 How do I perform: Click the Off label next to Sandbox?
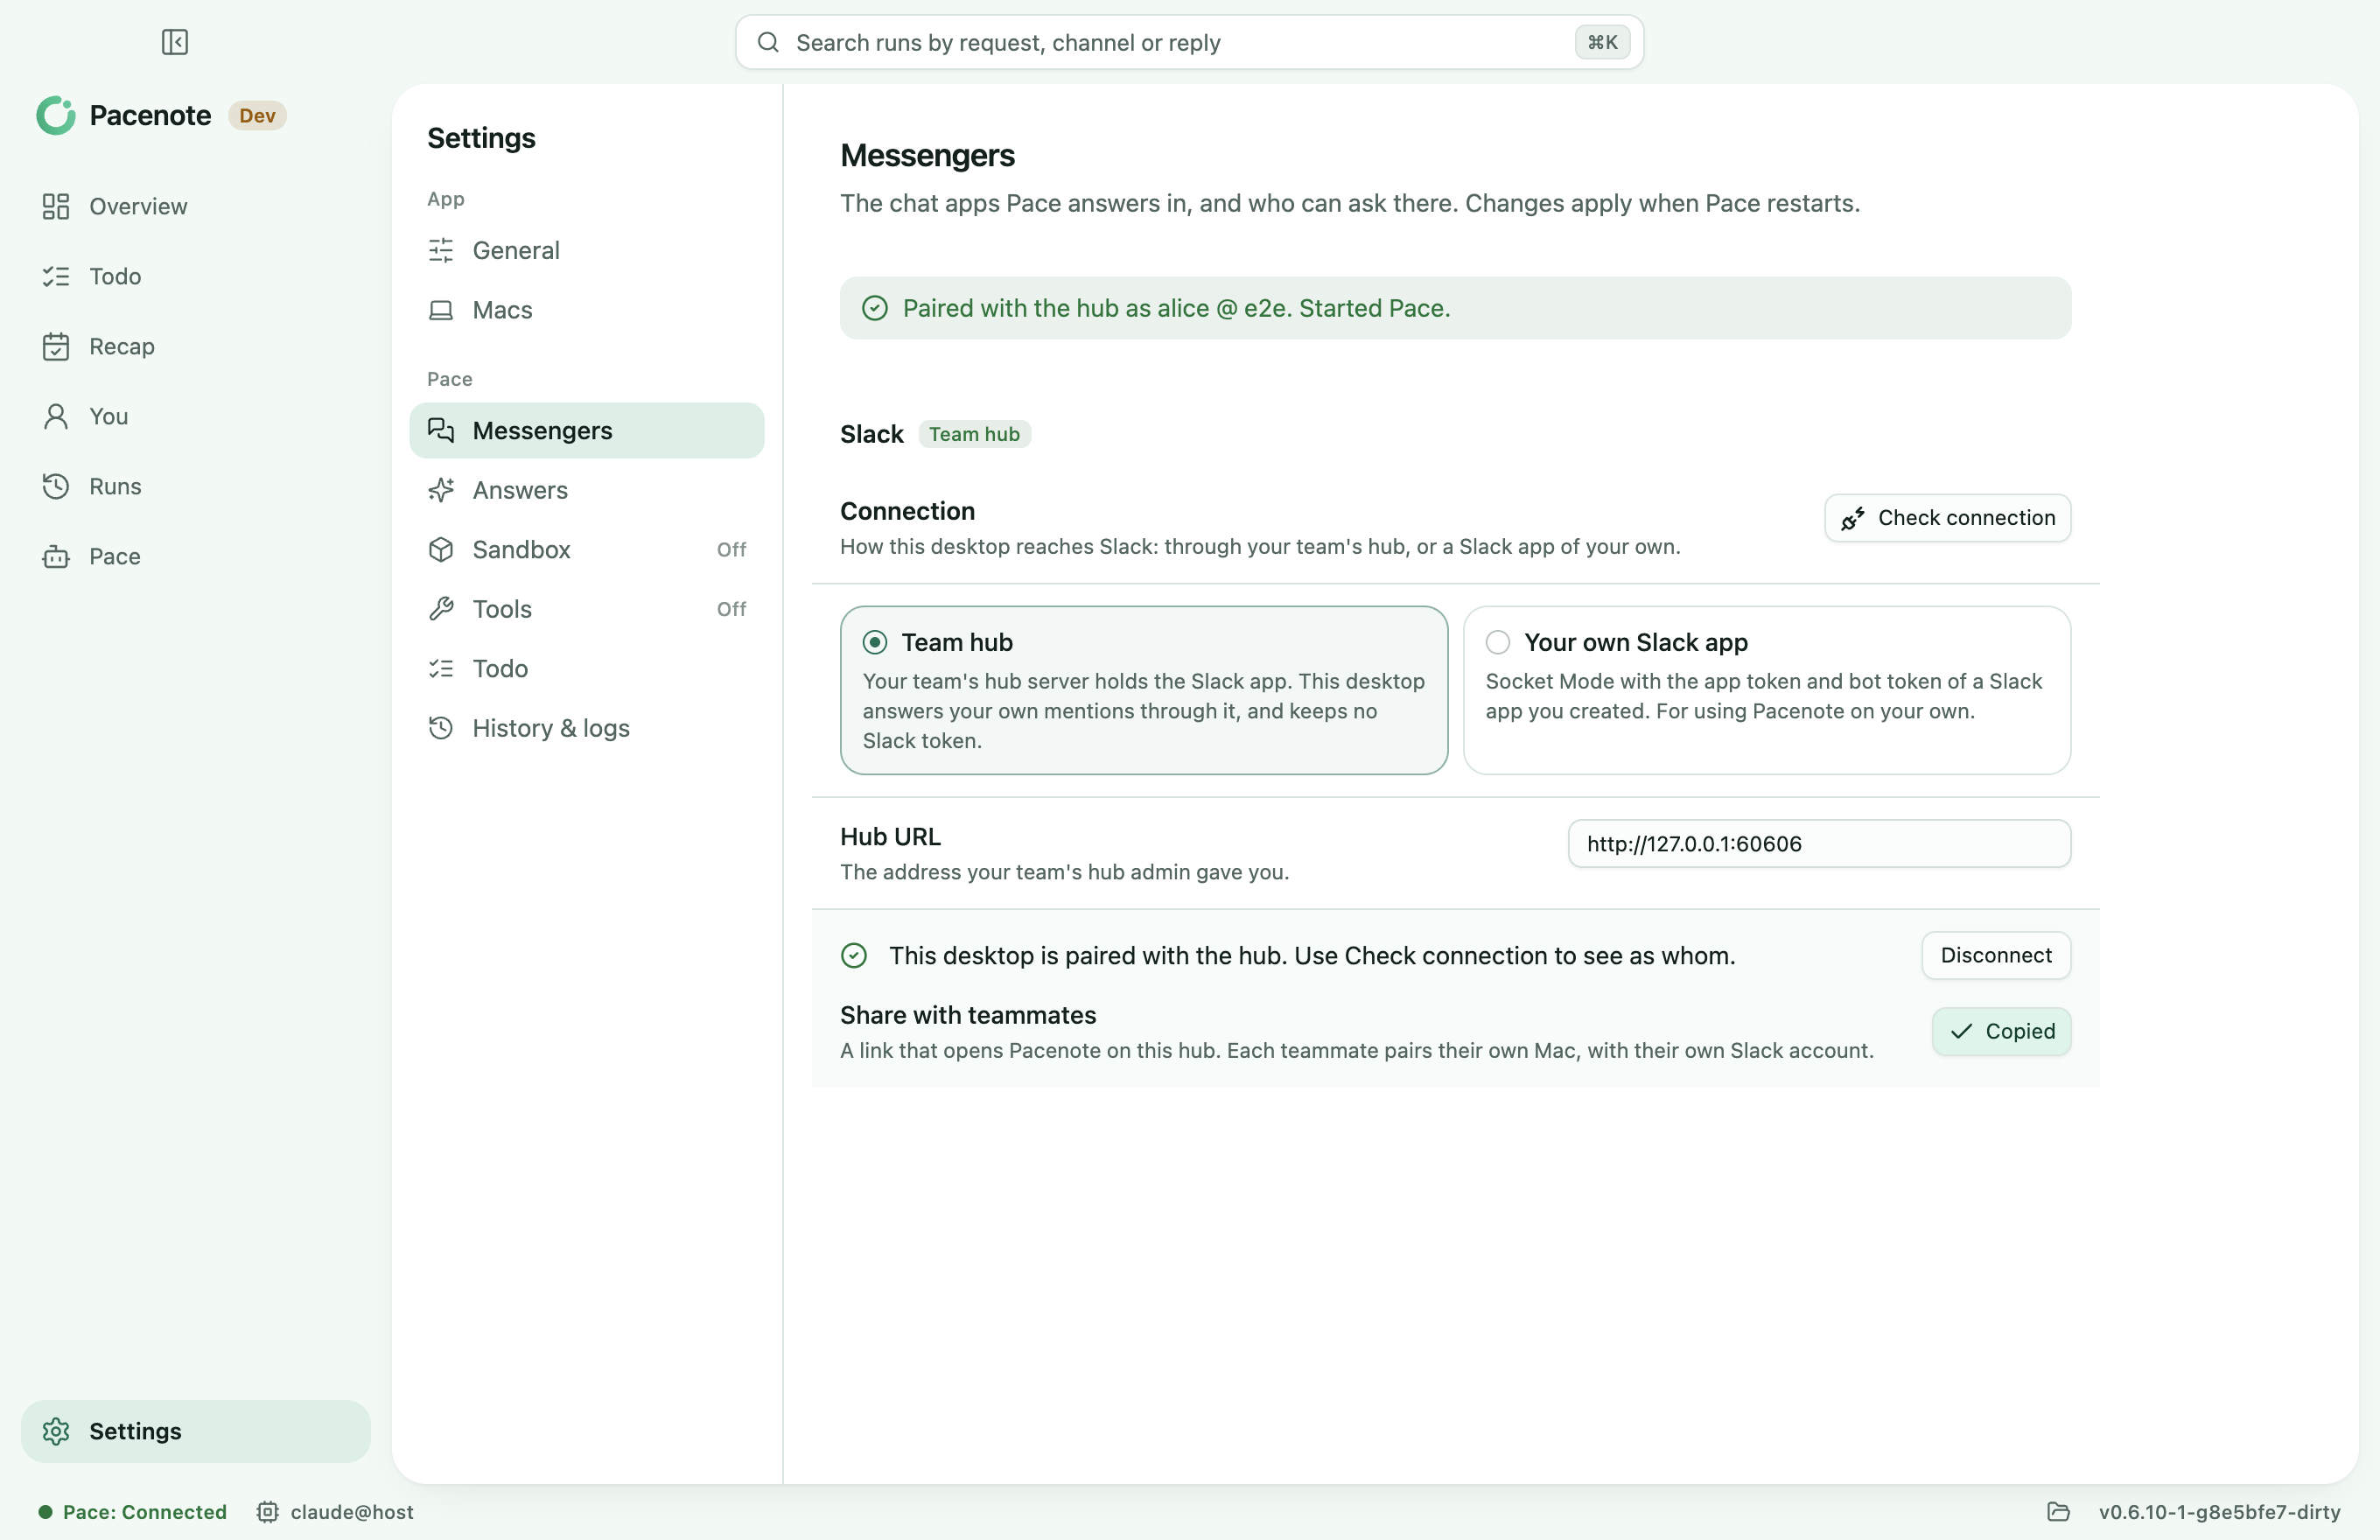click(x=731, y=549)
